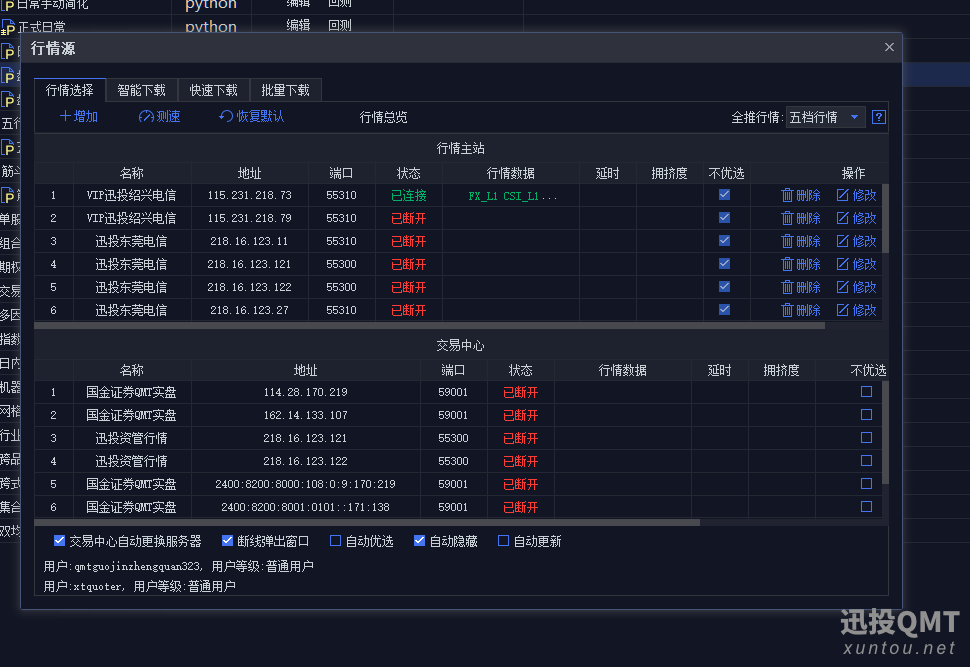Image resolution: width=970 pixels, height=667 pixels.
Task: Click 行情总览 overview link
Action: point(384,118)
